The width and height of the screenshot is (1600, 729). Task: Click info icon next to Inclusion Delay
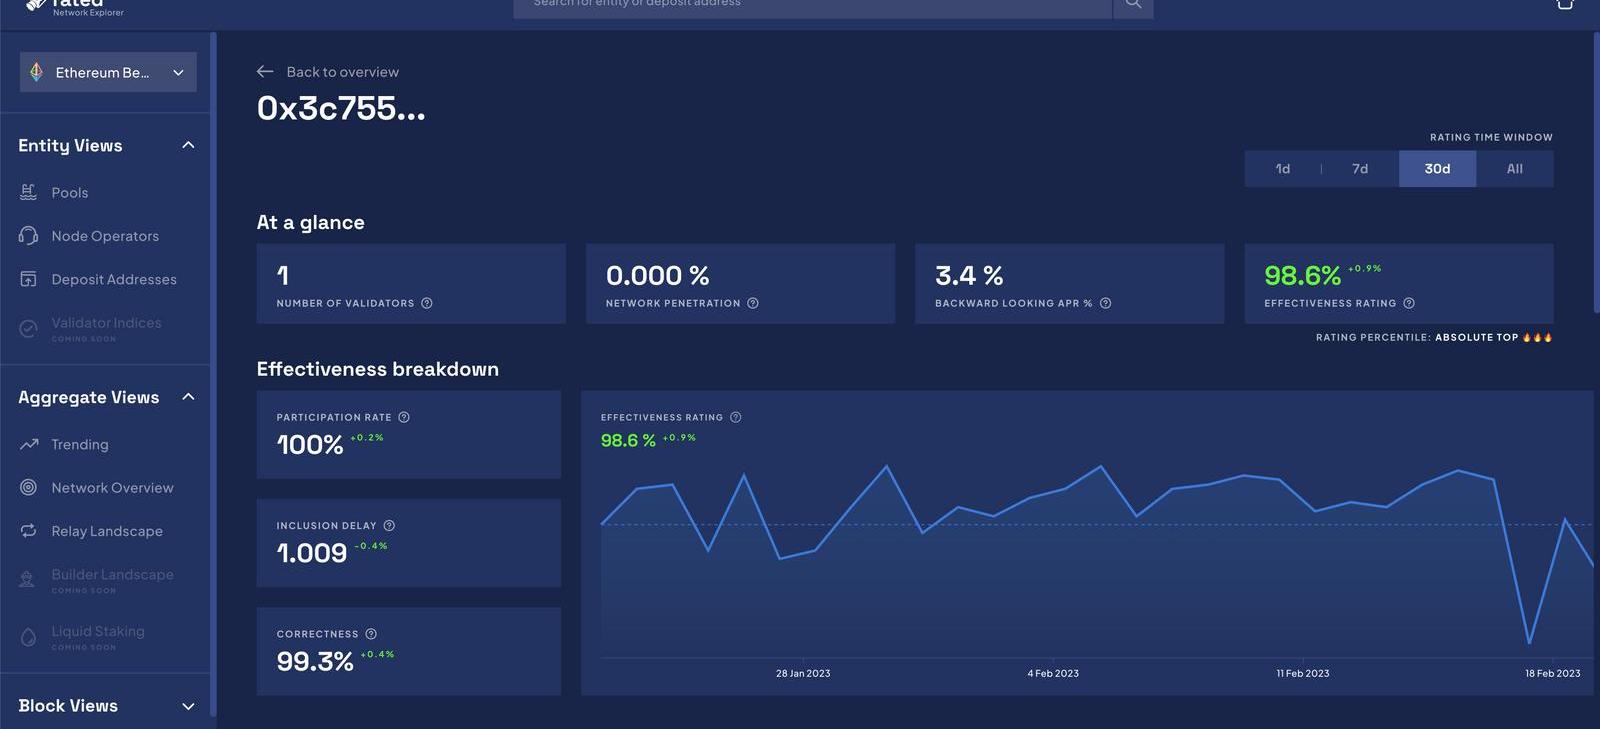[389, 526]
